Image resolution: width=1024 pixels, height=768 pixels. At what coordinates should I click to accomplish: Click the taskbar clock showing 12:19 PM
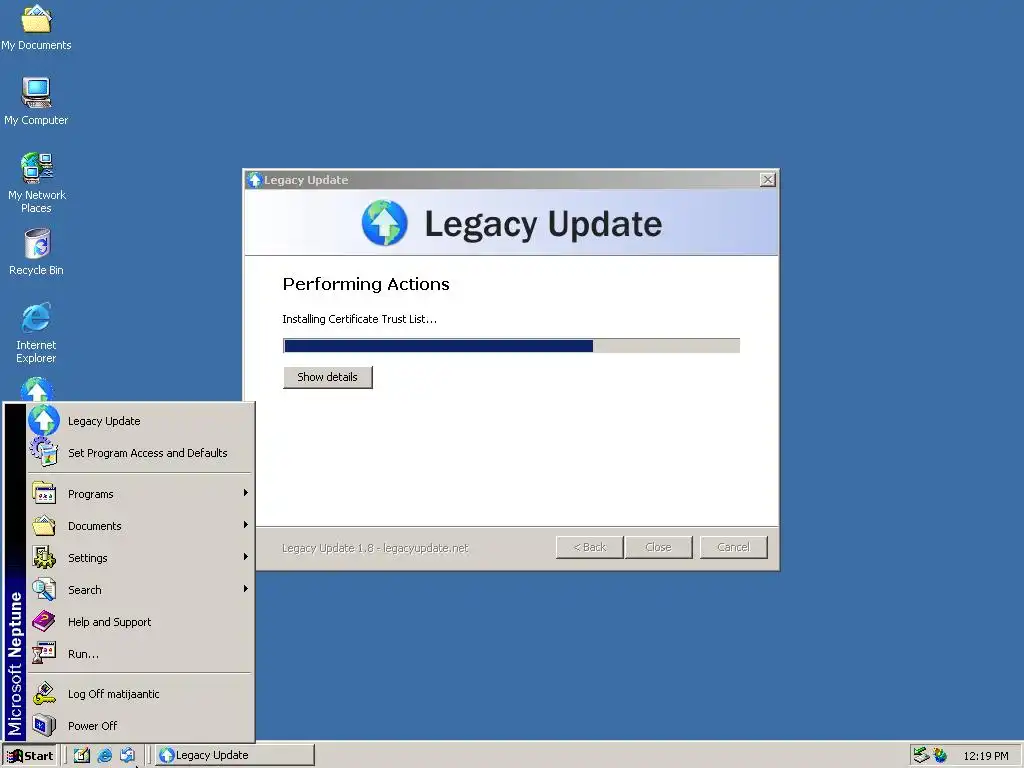point(985,756)
